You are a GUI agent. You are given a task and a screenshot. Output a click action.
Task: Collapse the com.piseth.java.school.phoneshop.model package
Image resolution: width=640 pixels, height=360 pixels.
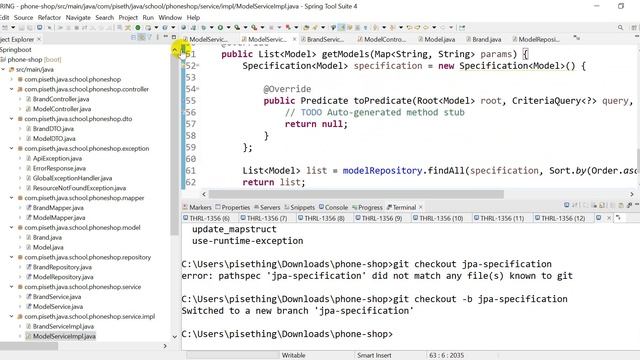point(12,227)
